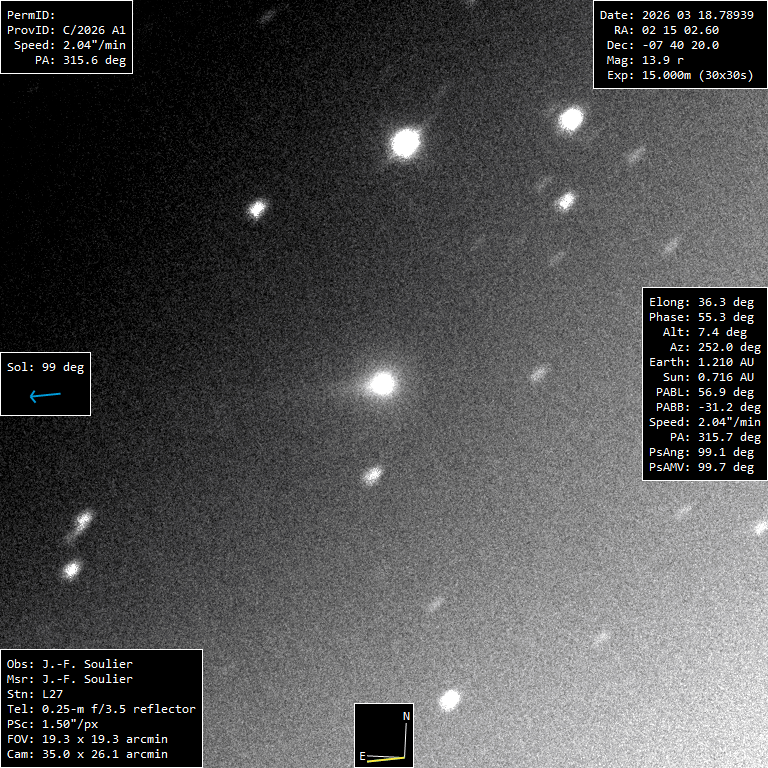Click the Tel 0.25-m f/3.5 reflector text

101,709
